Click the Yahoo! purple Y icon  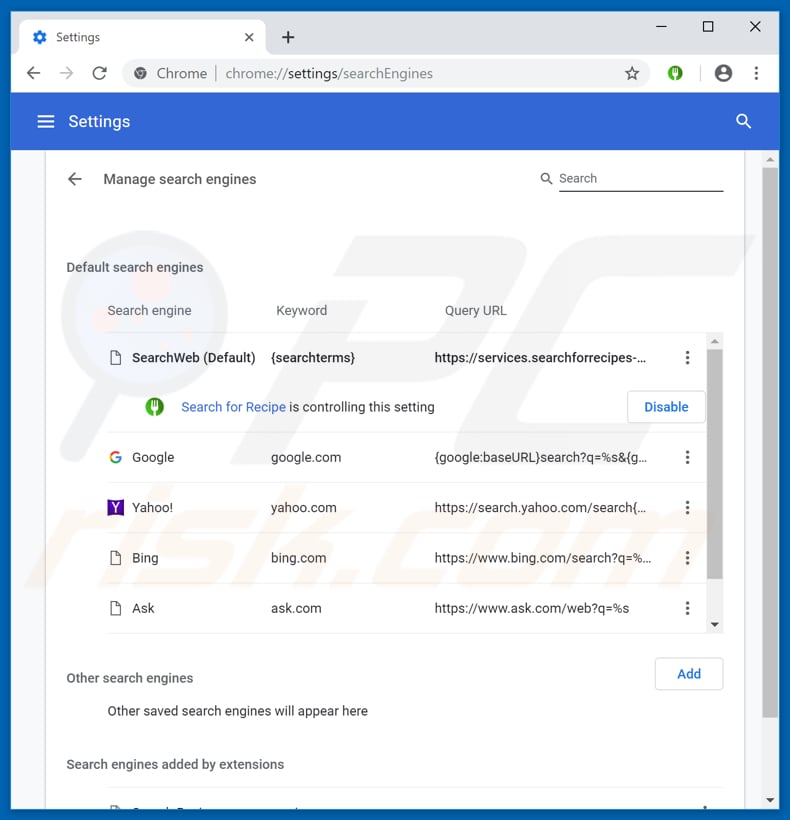[x=116, y=507]
